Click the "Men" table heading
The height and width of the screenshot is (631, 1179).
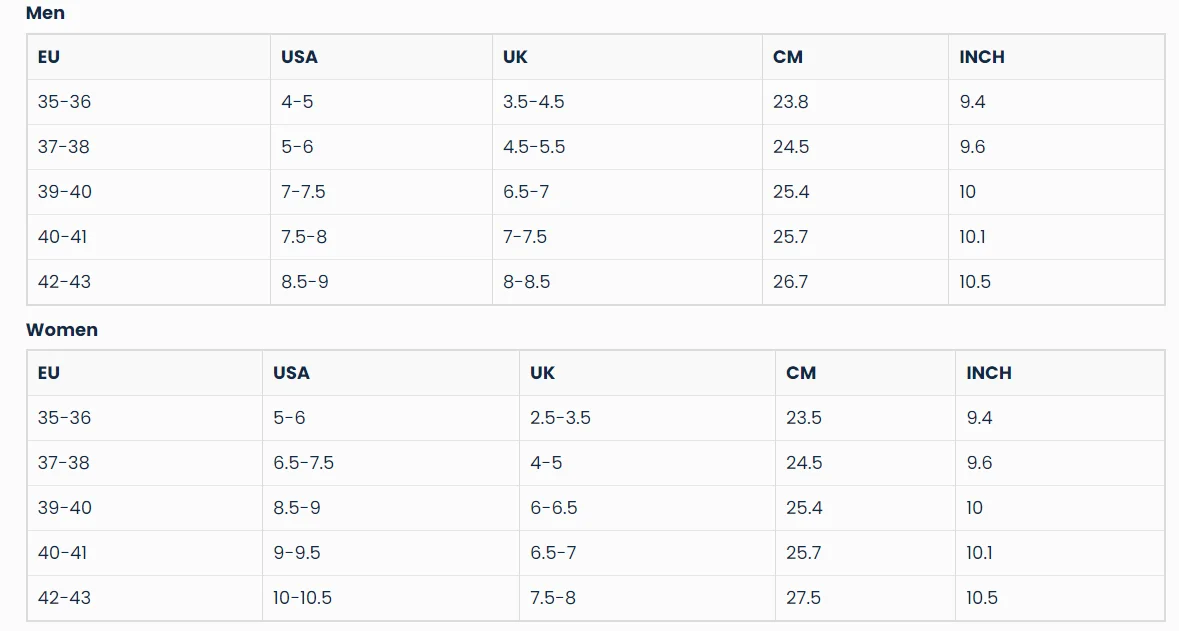45,13
